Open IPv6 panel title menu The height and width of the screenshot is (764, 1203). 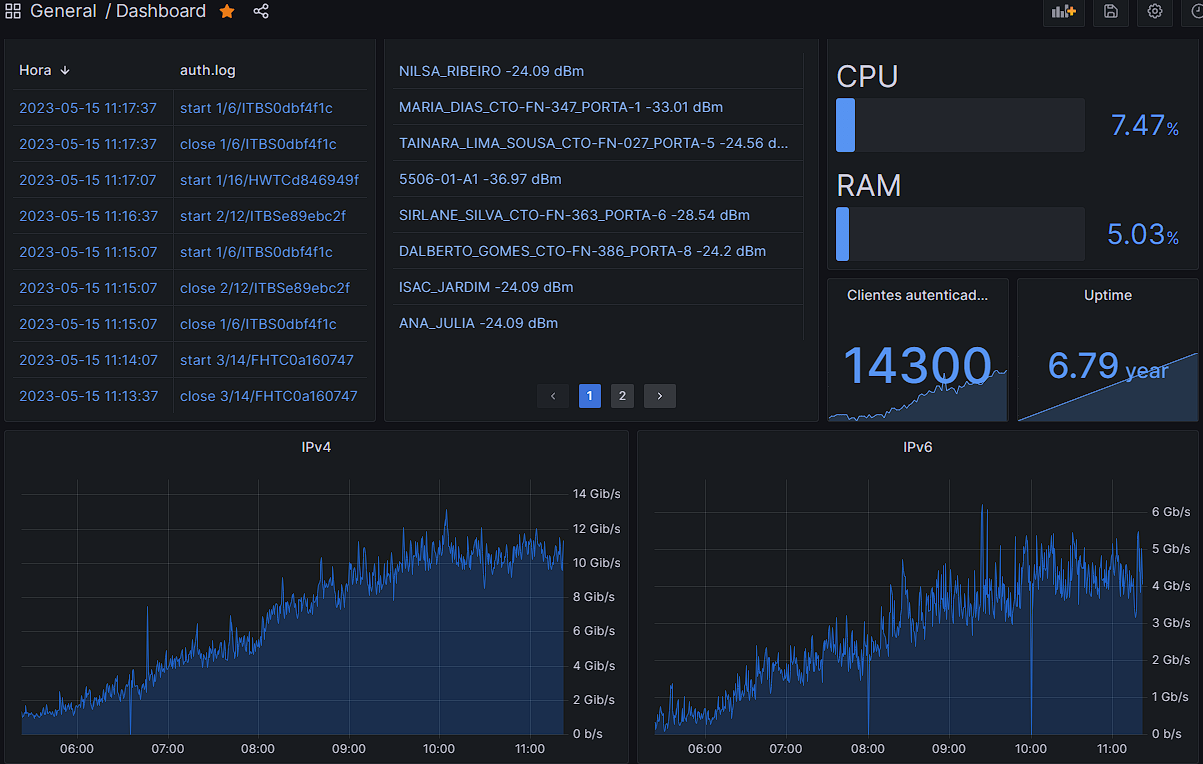[x=917, y=447]
